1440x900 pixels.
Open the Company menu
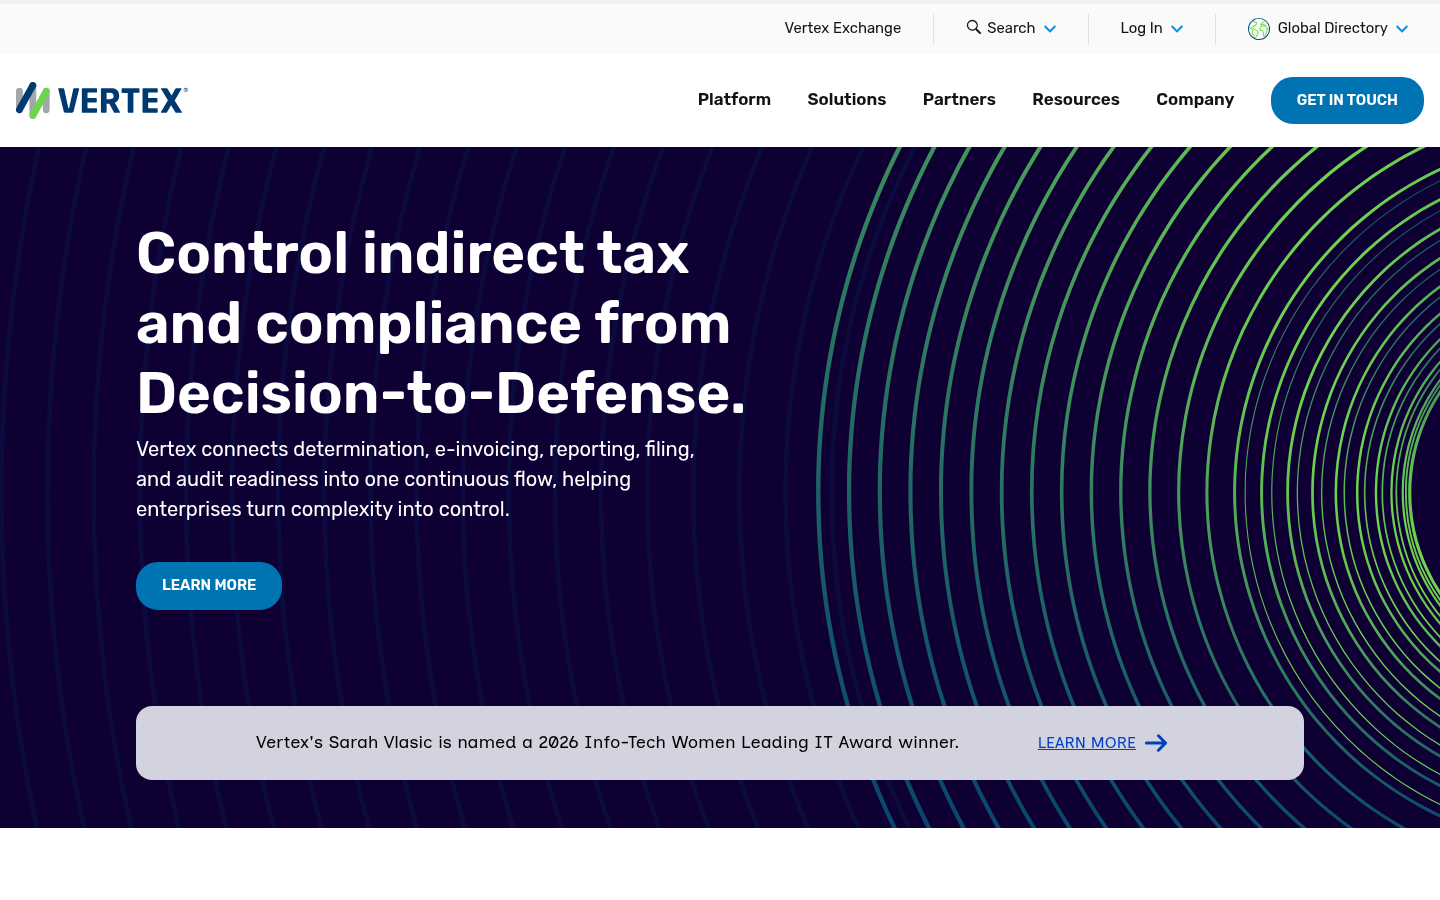coord(1195,99)
